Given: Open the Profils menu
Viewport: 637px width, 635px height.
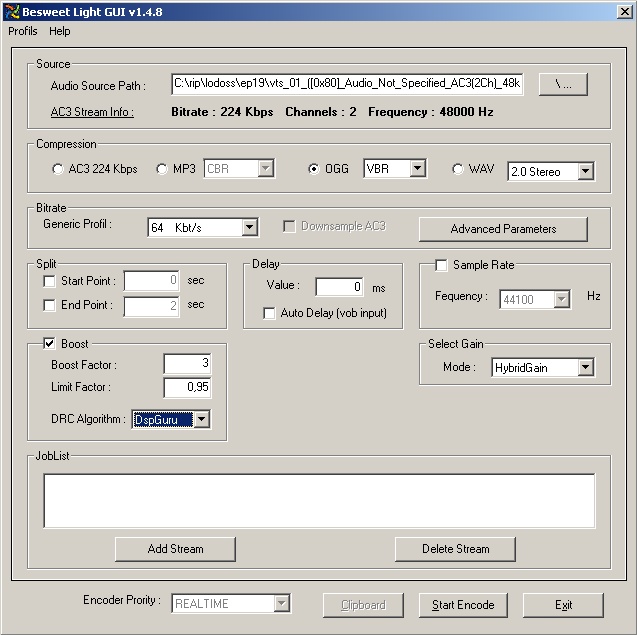Looking at the screenshot, I should [23, 31].
